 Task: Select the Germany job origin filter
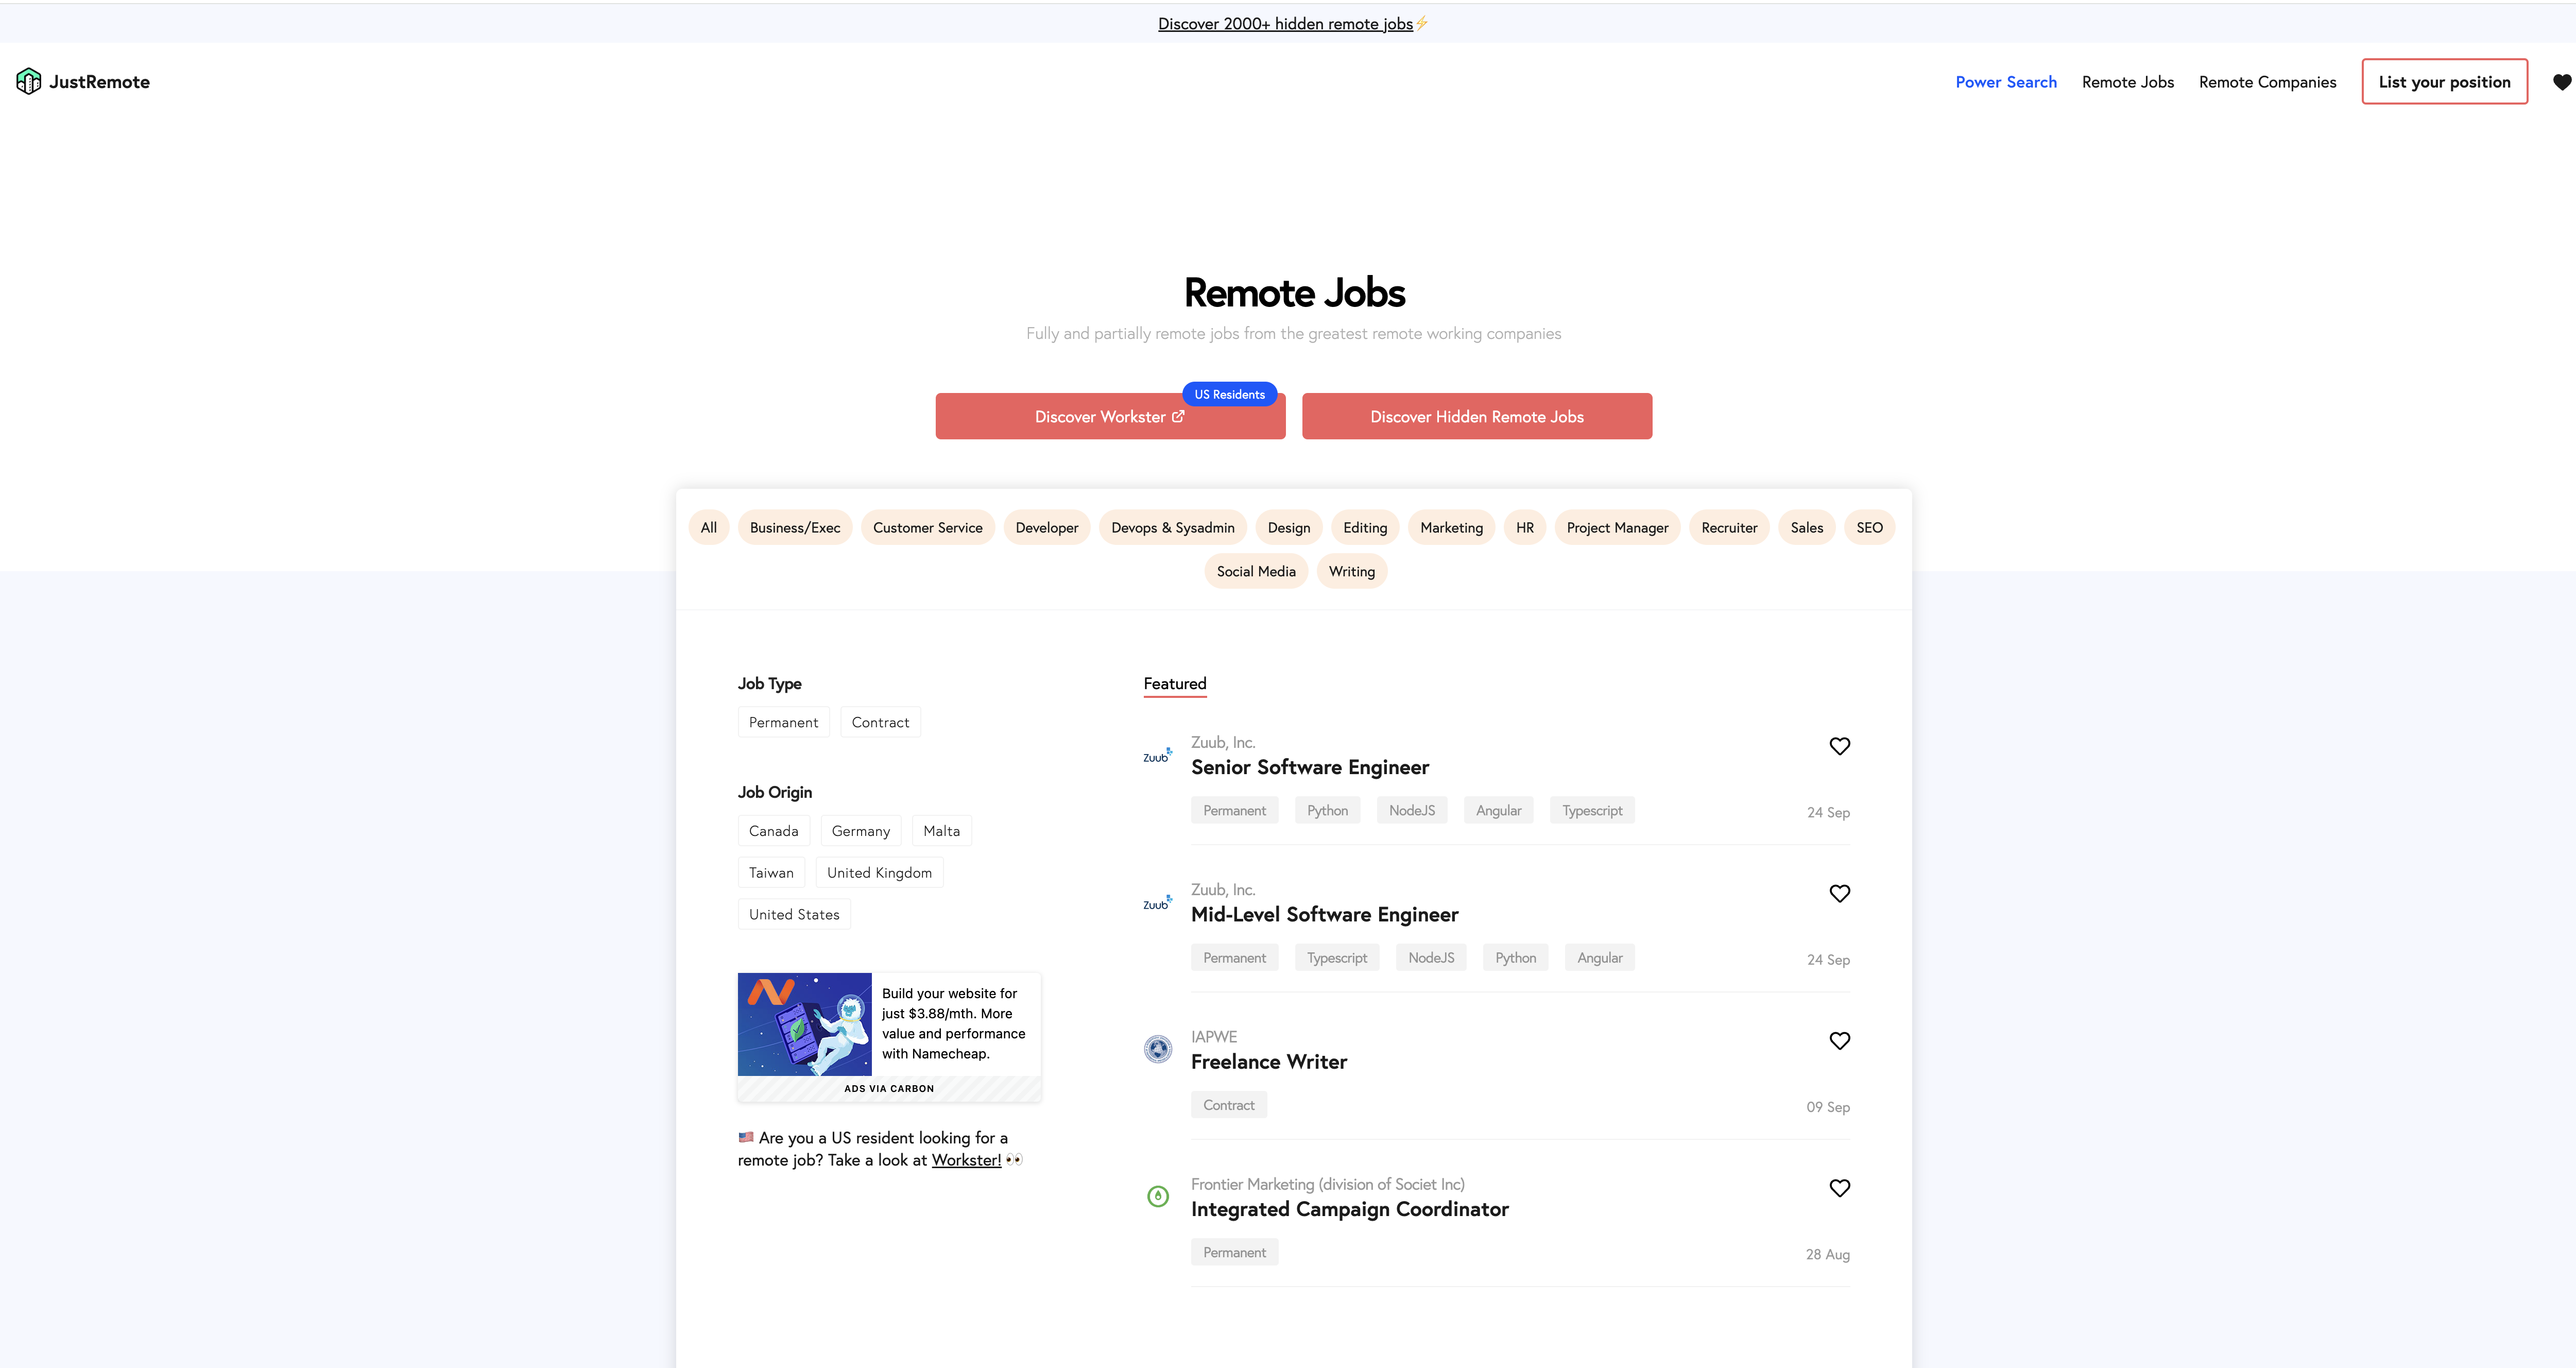860,831
